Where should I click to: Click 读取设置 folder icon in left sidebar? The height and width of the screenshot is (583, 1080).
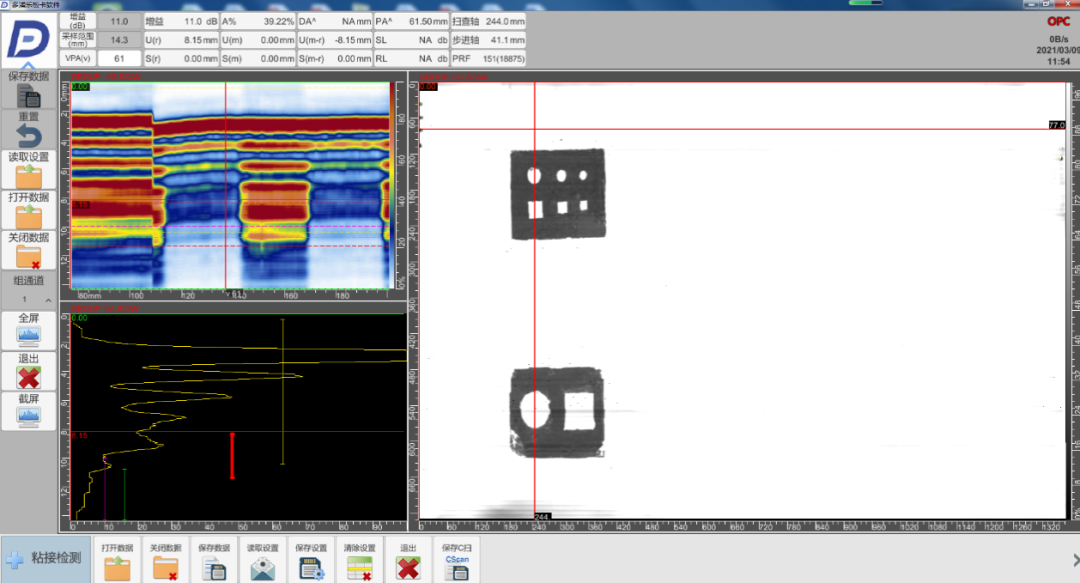(x=28, y=178)
